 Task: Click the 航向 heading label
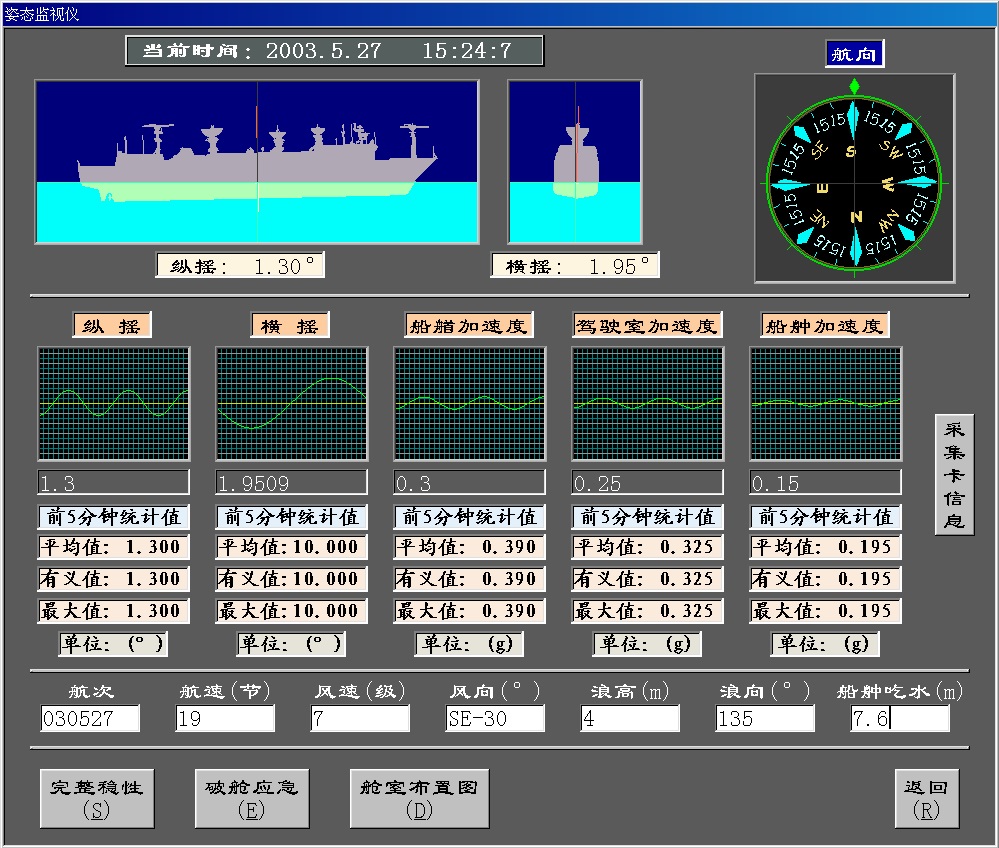click(854, 55)
